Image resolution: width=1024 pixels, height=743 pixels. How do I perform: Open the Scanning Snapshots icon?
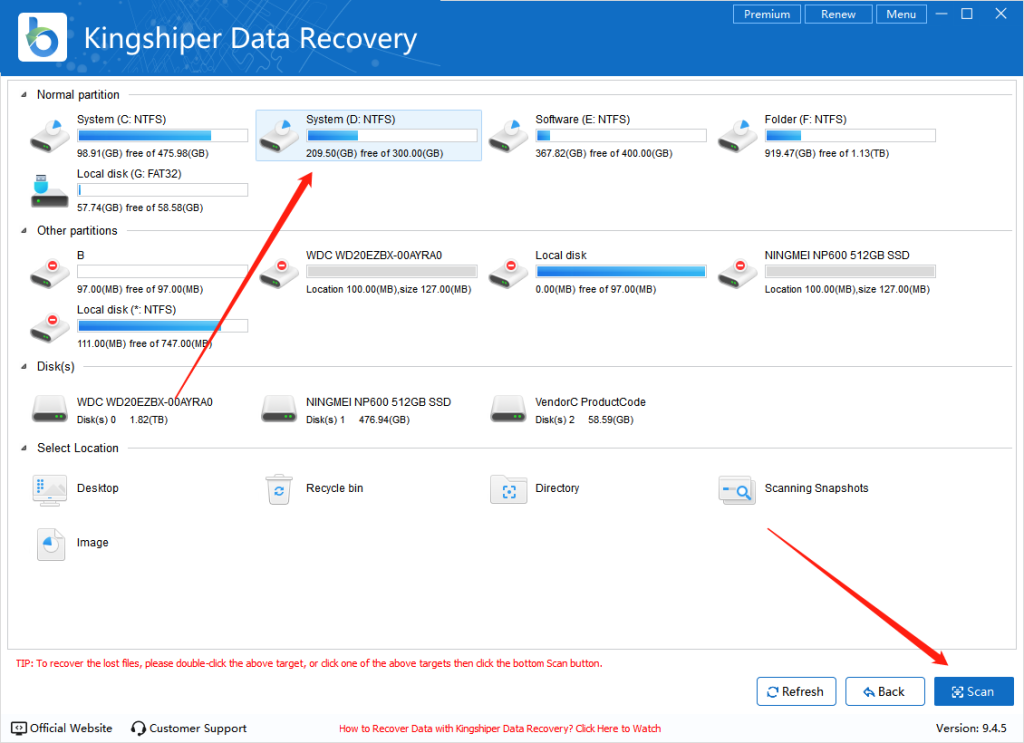(737, 490)
